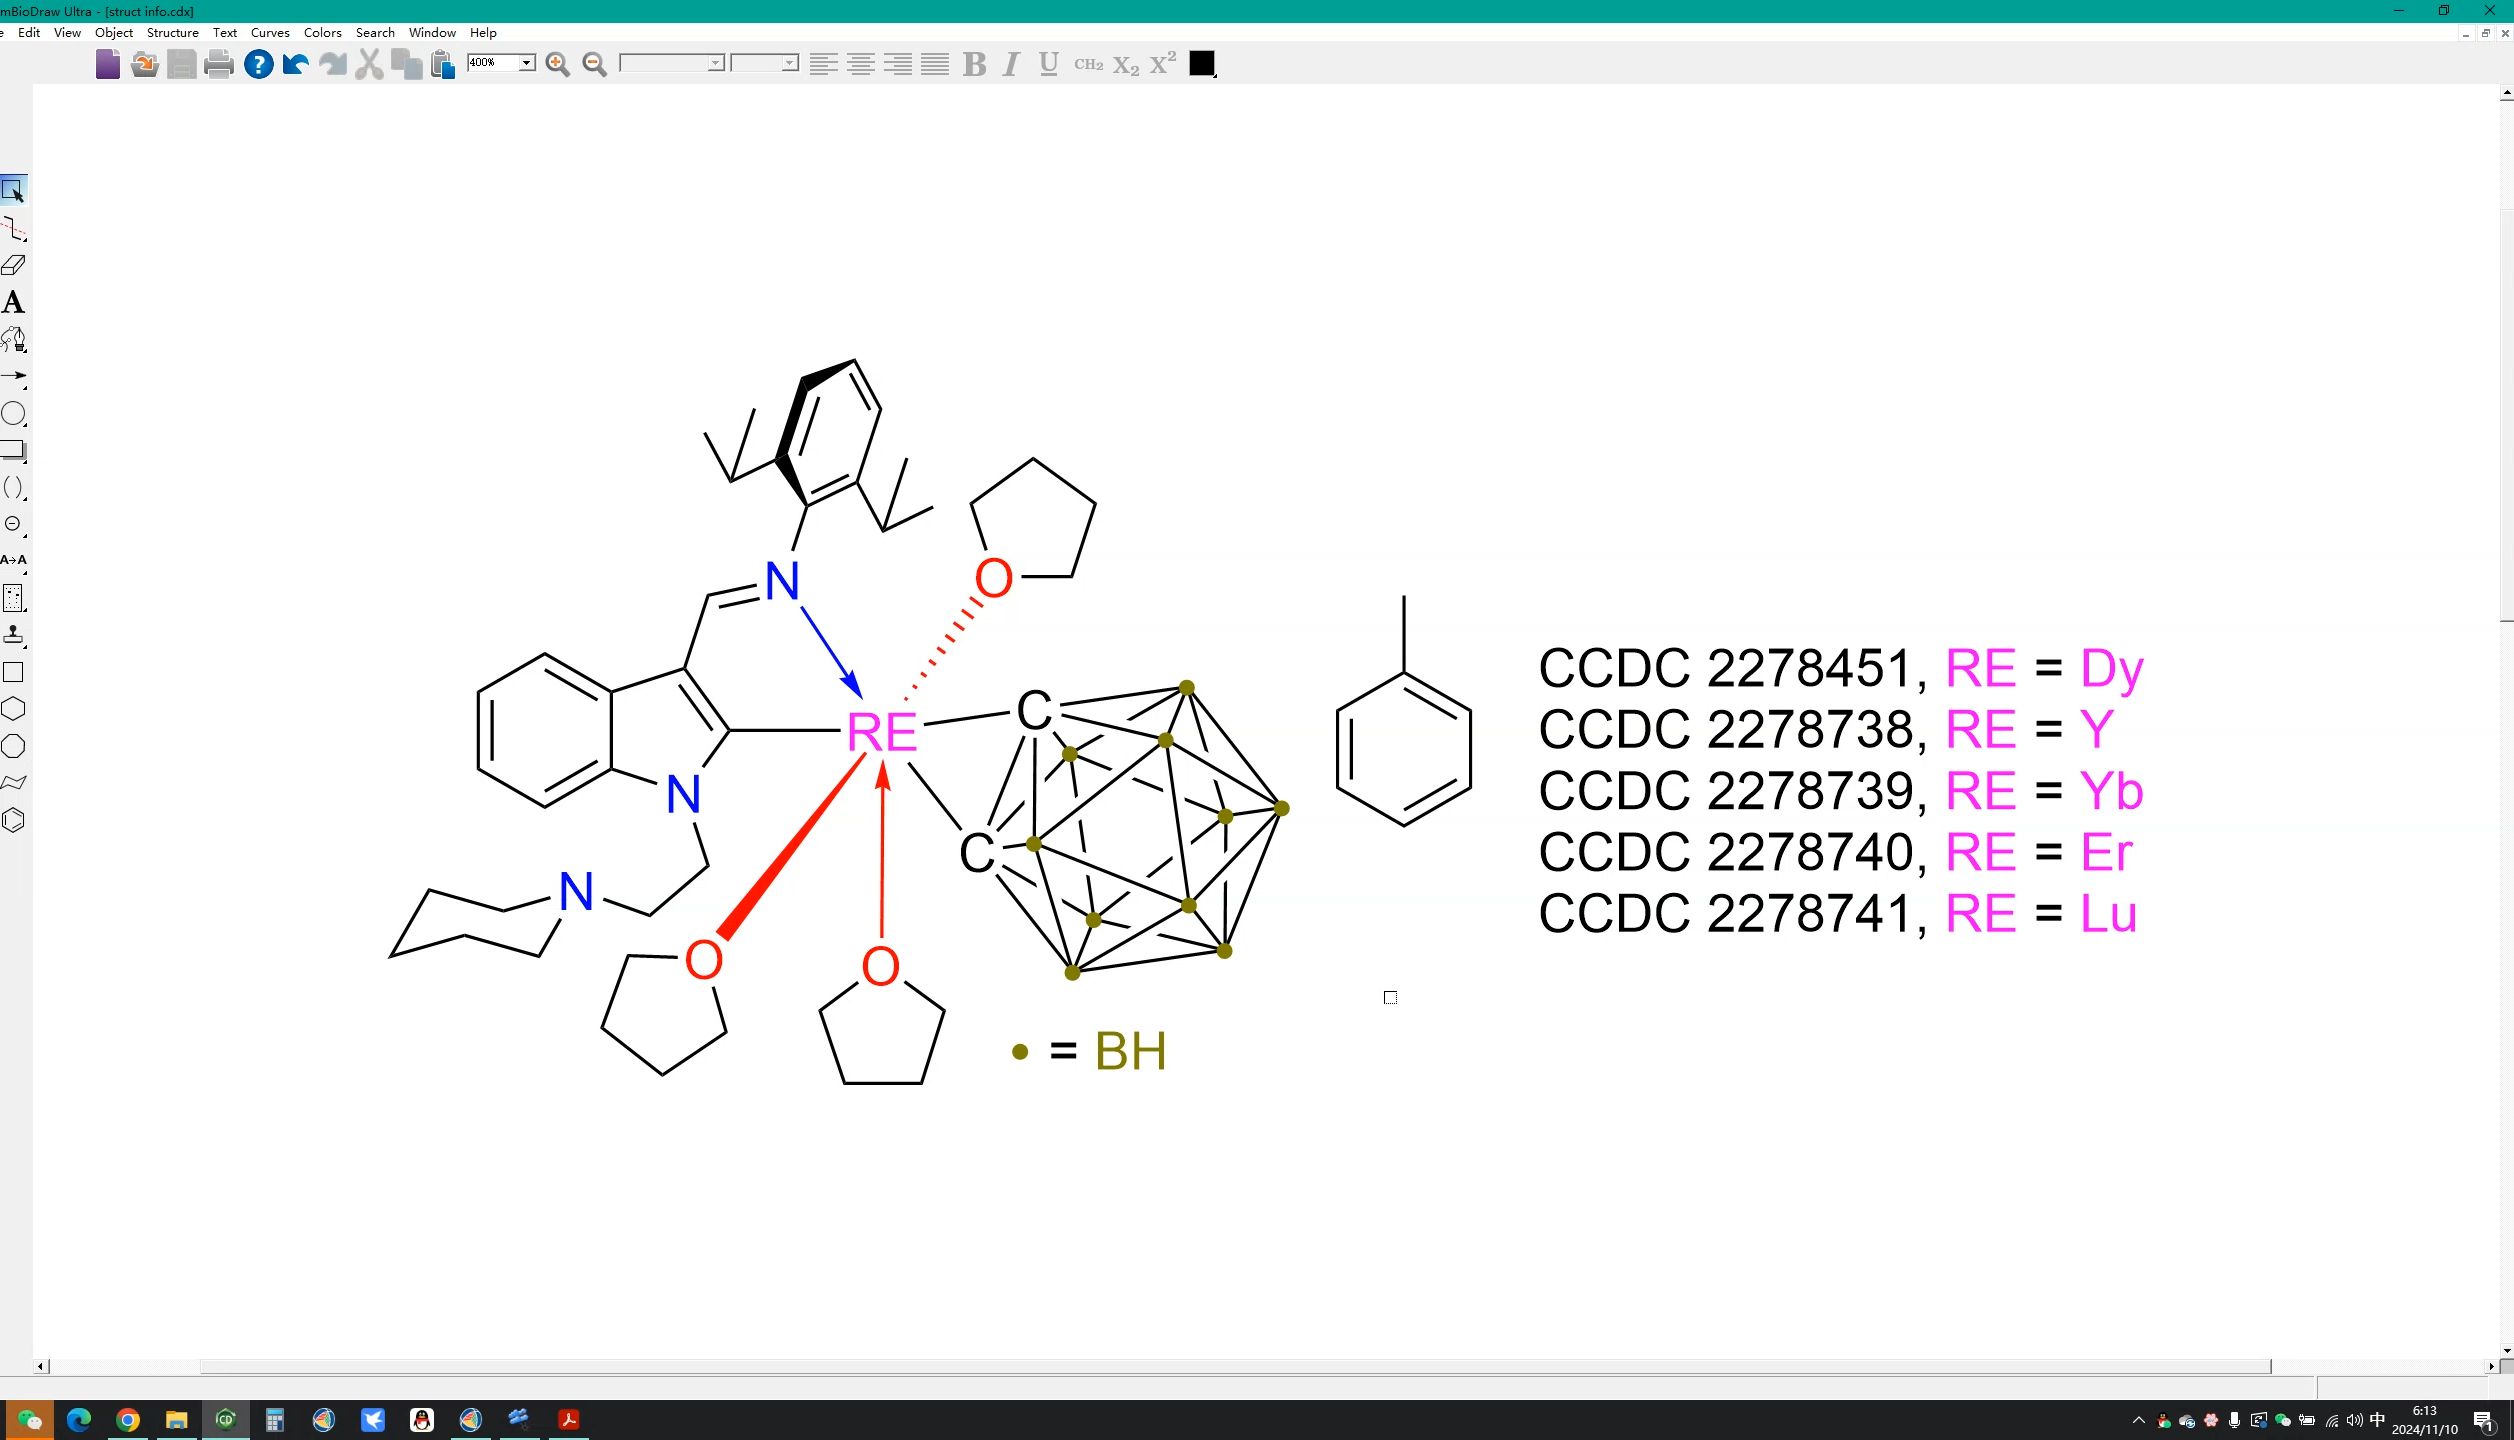The image size is (2514, 1440).
Task: Choose the structure perspective/bond tool
Action: click(x=13, y=228)
